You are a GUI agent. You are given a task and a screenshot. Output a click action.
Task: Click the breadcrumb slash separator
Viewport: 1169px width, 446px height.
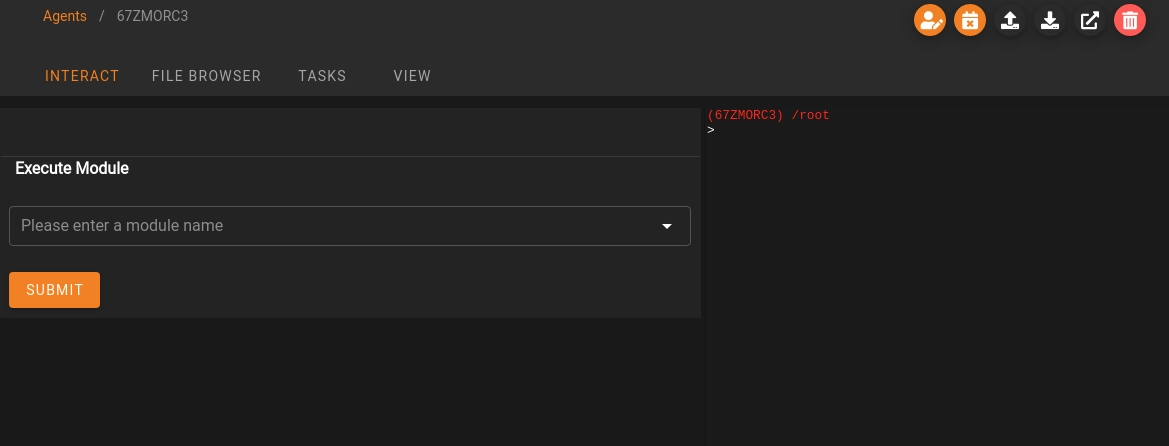pyautogui.click(x=102, y=16)
